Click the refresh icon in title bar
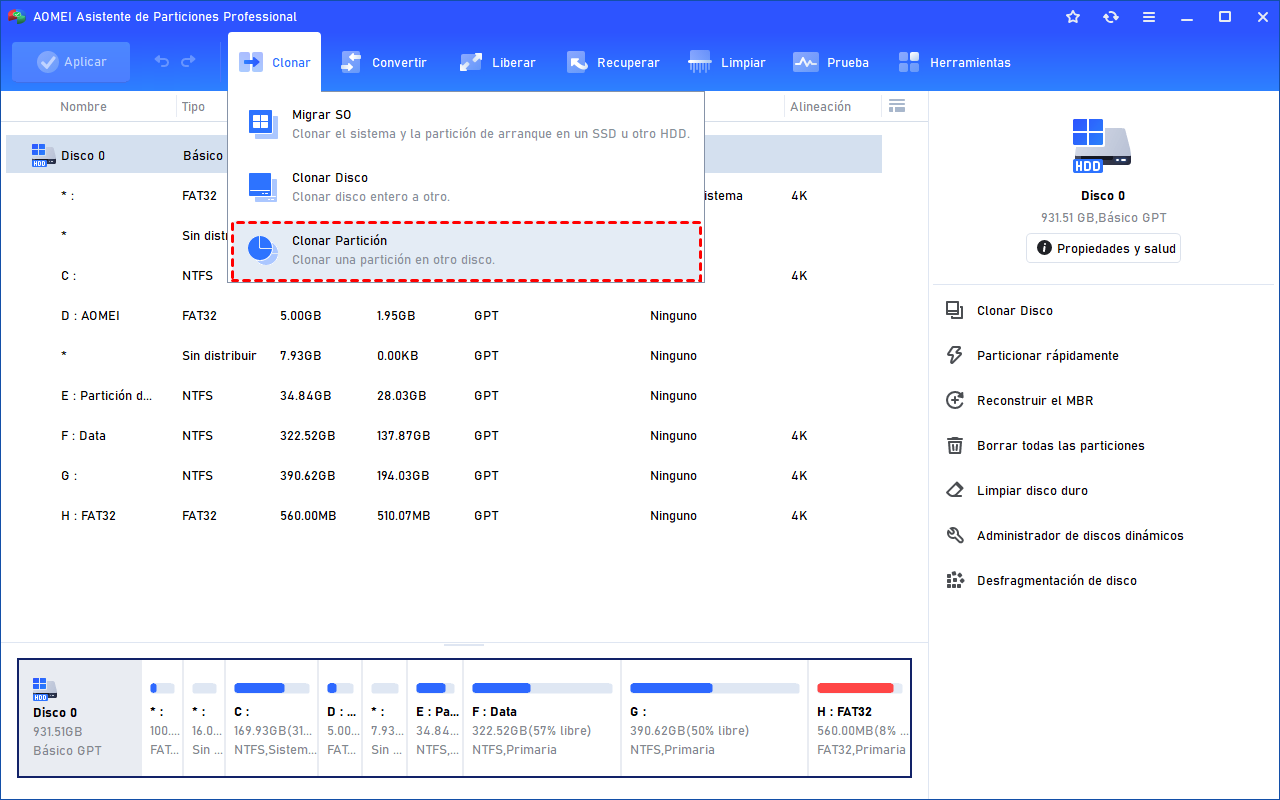1280x800 pixels. (x=1111, y=17)
